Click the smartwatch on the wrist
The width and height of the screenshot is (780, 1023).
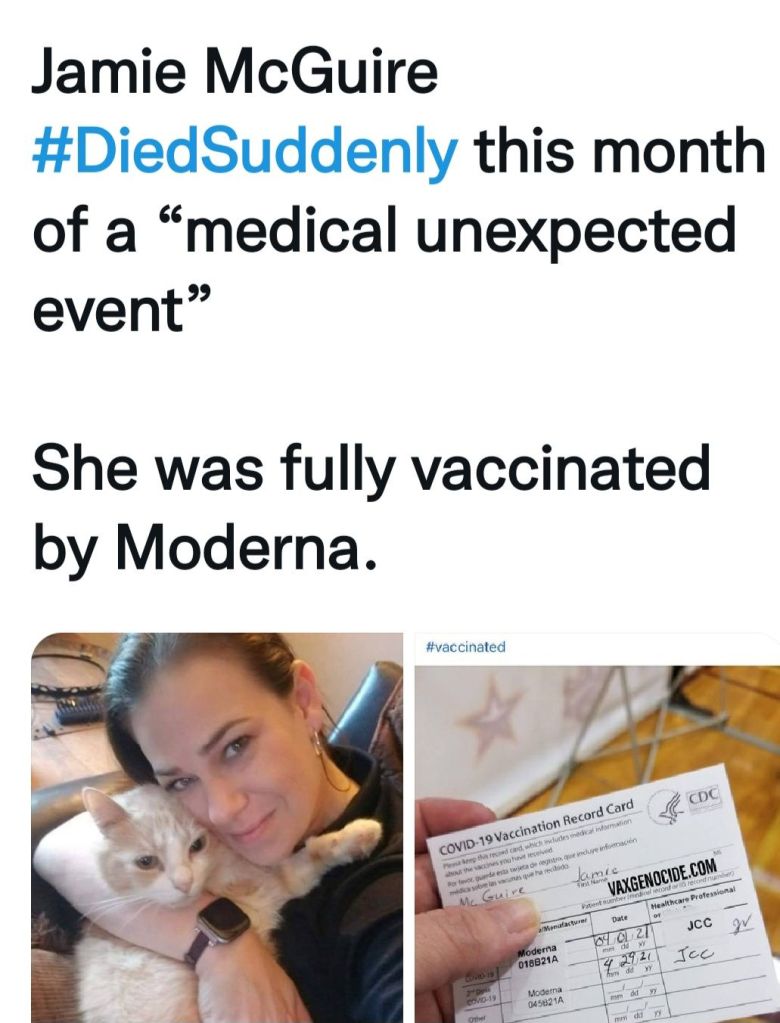[x=221, y=919]
